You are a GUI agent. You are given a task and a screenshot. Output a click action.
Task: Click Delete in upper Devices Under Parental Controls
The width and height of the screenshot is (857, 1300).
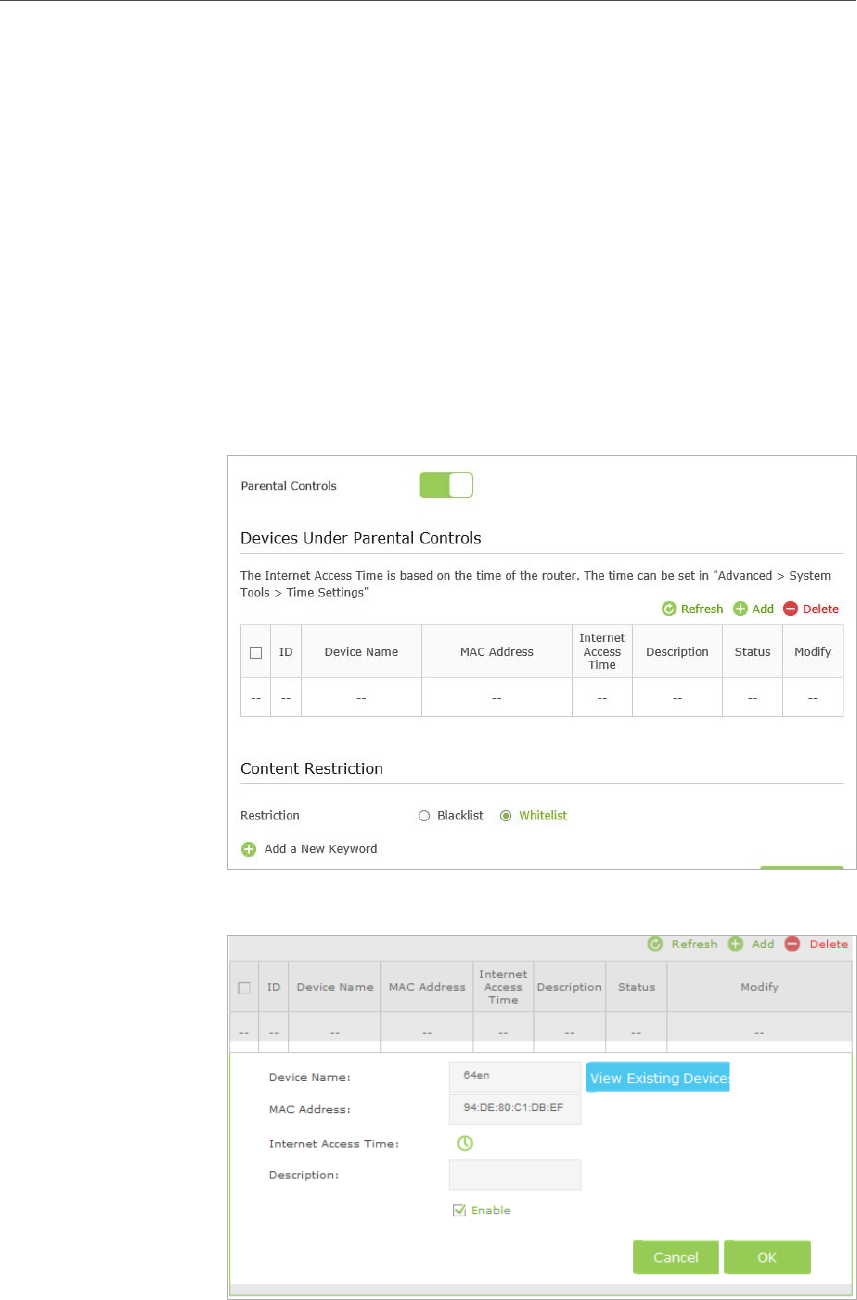[811, 609]
